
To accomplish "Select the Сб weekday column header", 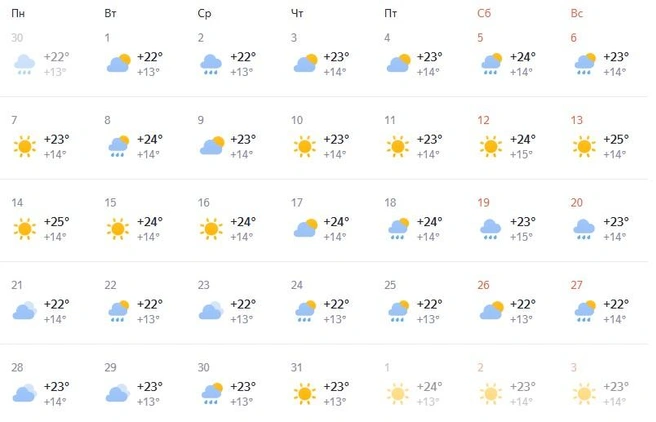I will point(484,13).
